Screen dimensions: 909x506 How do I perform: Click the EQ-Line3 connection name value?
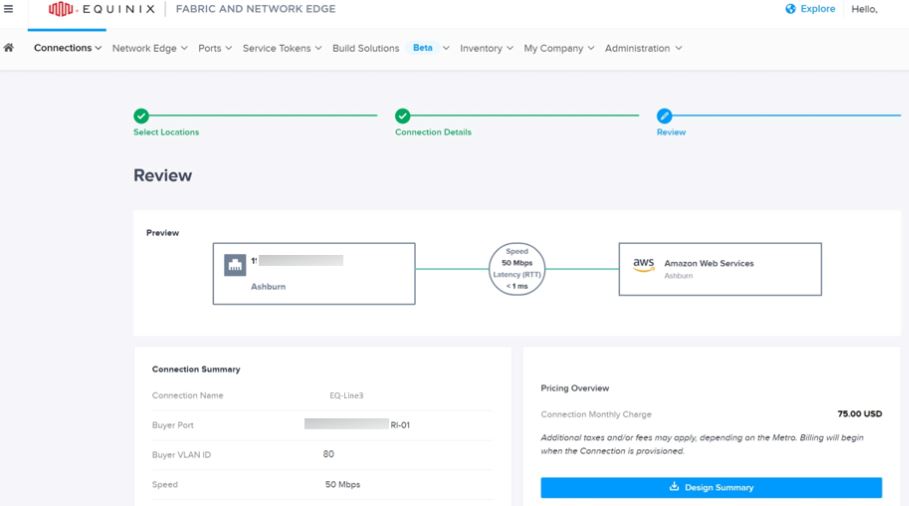click(346, 395)
